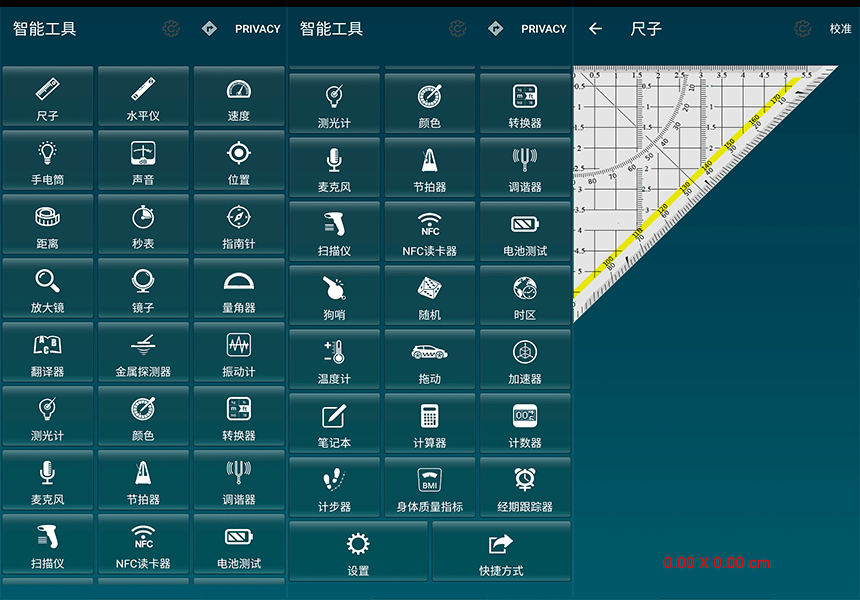
Task: Start the 秒表 stopwatch tool
Action: pos(143,225)
